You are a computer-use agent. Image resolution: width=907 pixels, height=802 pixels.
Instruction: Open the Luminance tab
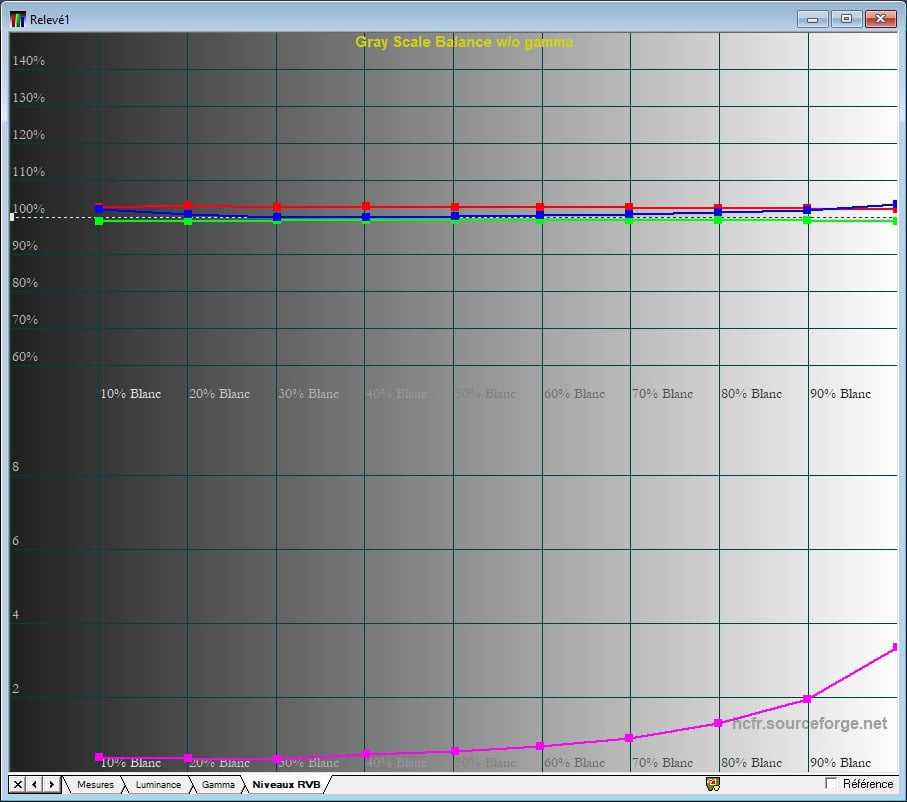click(158, 785)
